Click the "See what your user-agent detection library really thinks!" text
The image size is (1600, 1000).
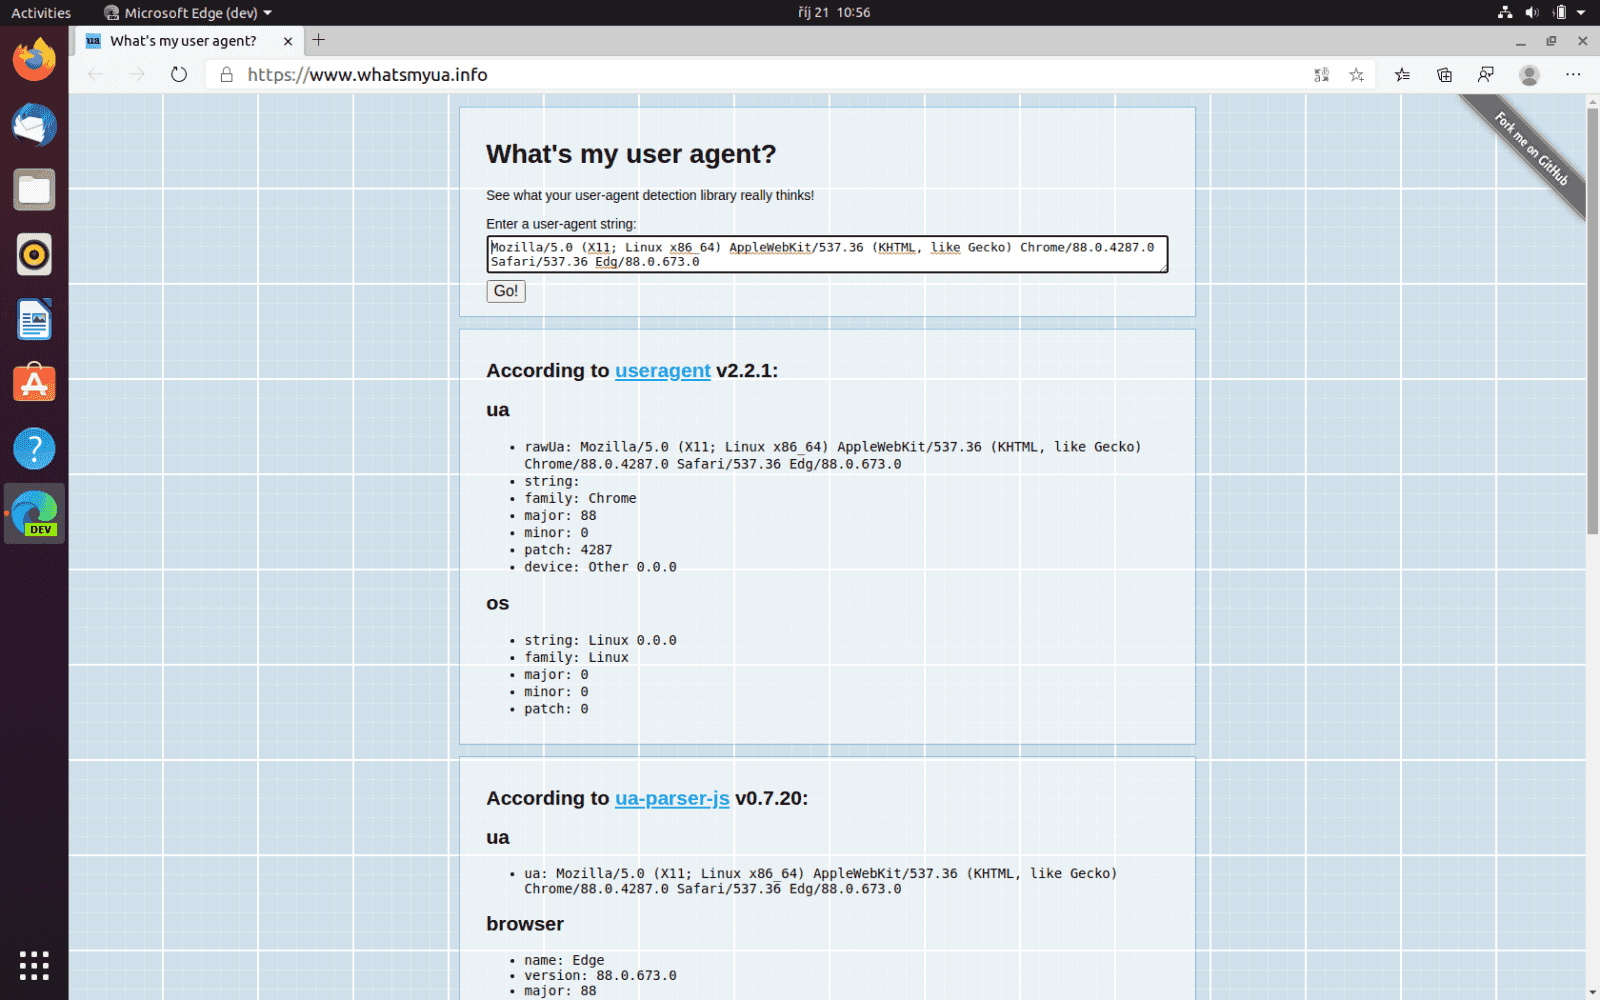[650, 195]
